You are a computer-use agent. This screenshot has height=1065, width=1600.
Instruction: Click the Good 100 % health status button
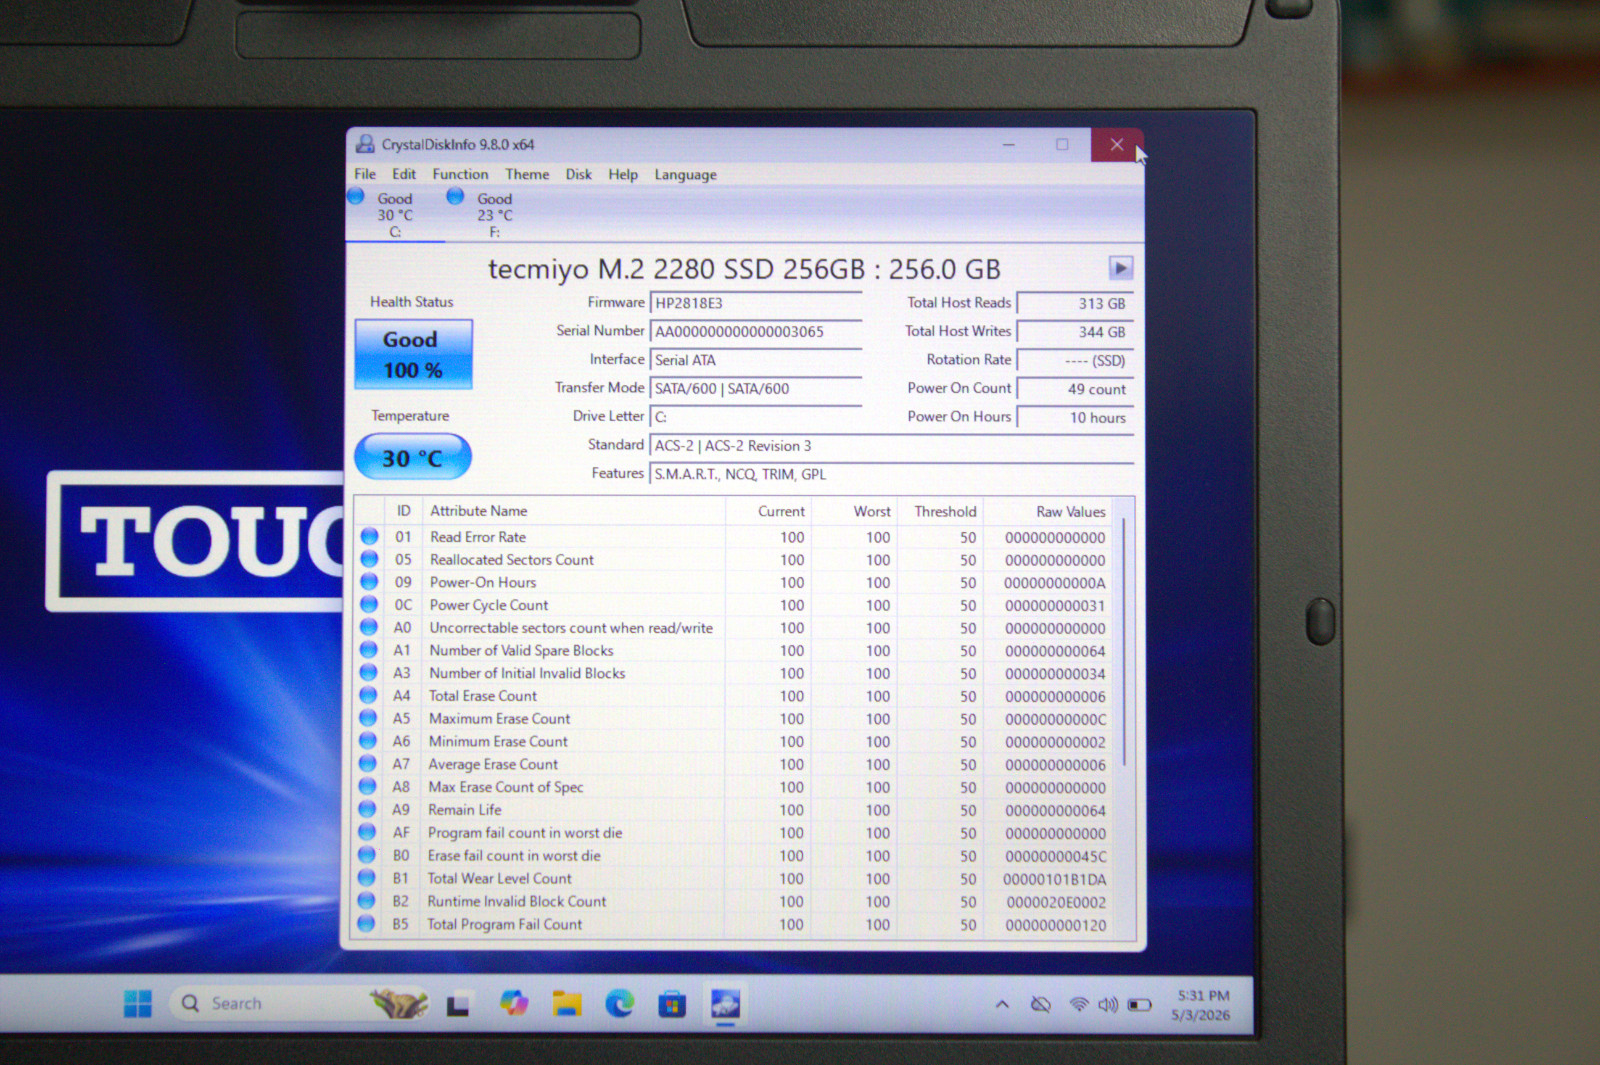[x=413, y=354]
